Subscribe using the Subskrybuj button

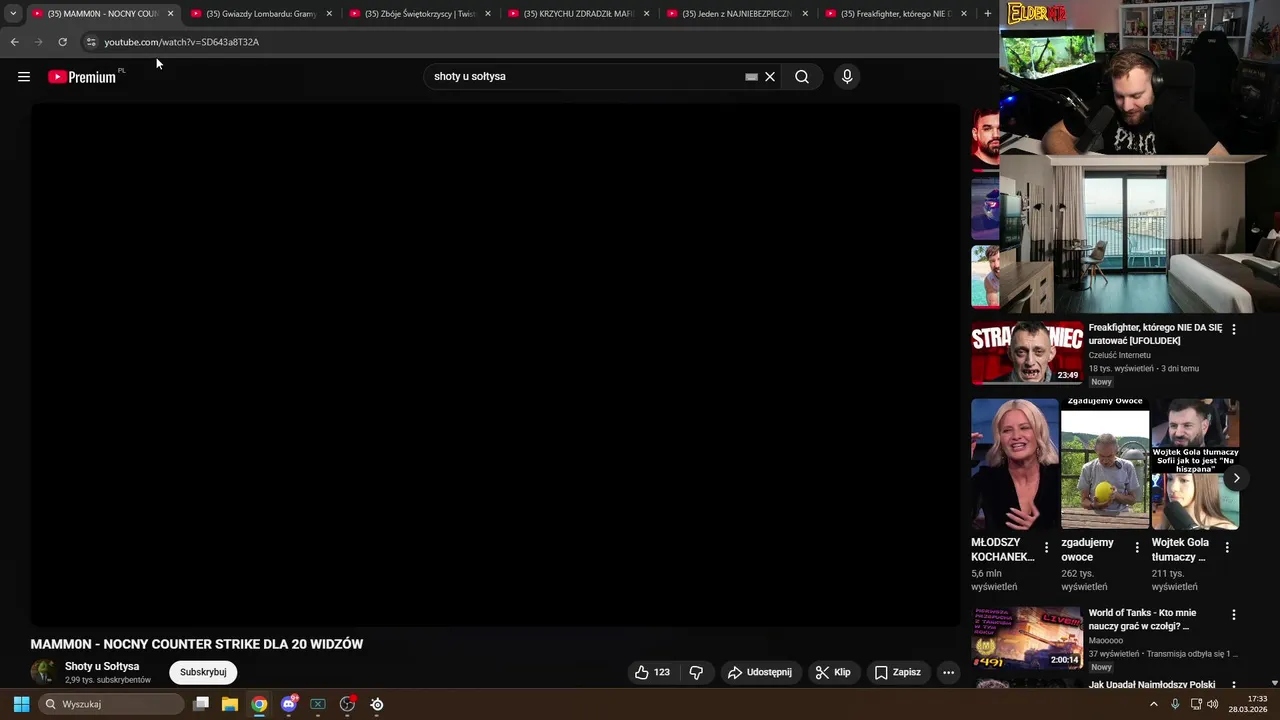coord(203,672)
